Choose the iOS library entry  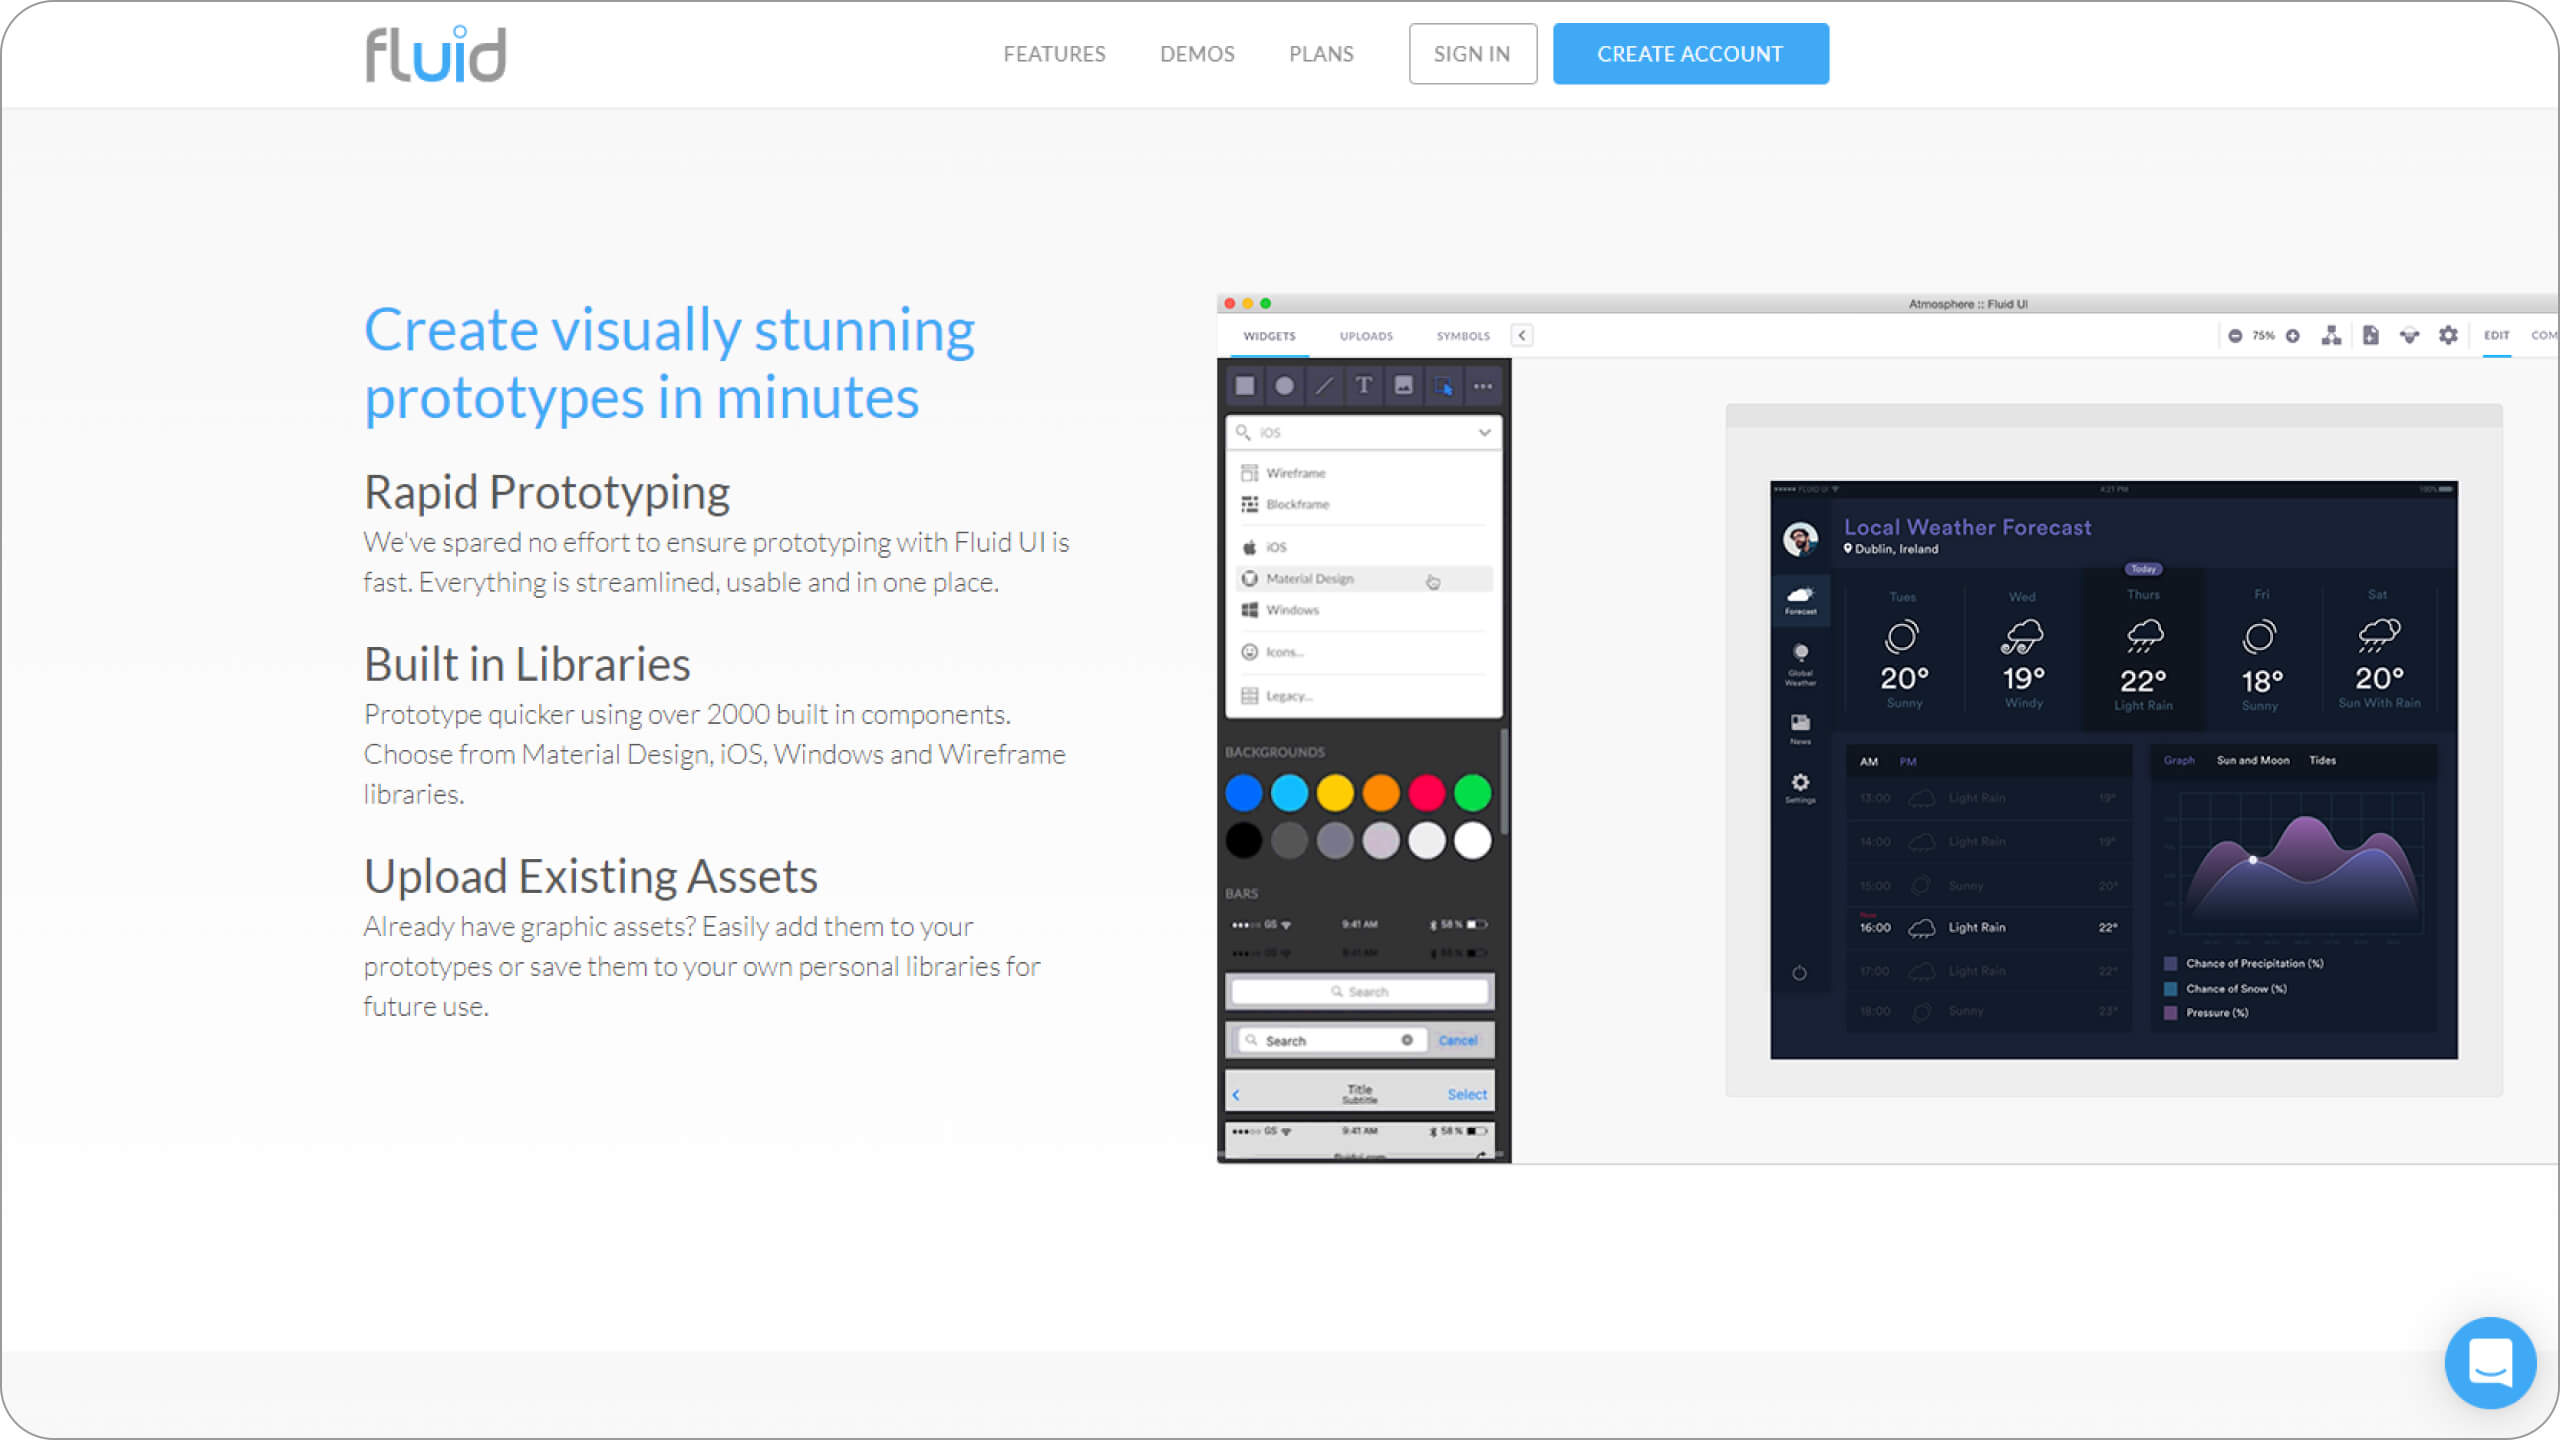1364,547
